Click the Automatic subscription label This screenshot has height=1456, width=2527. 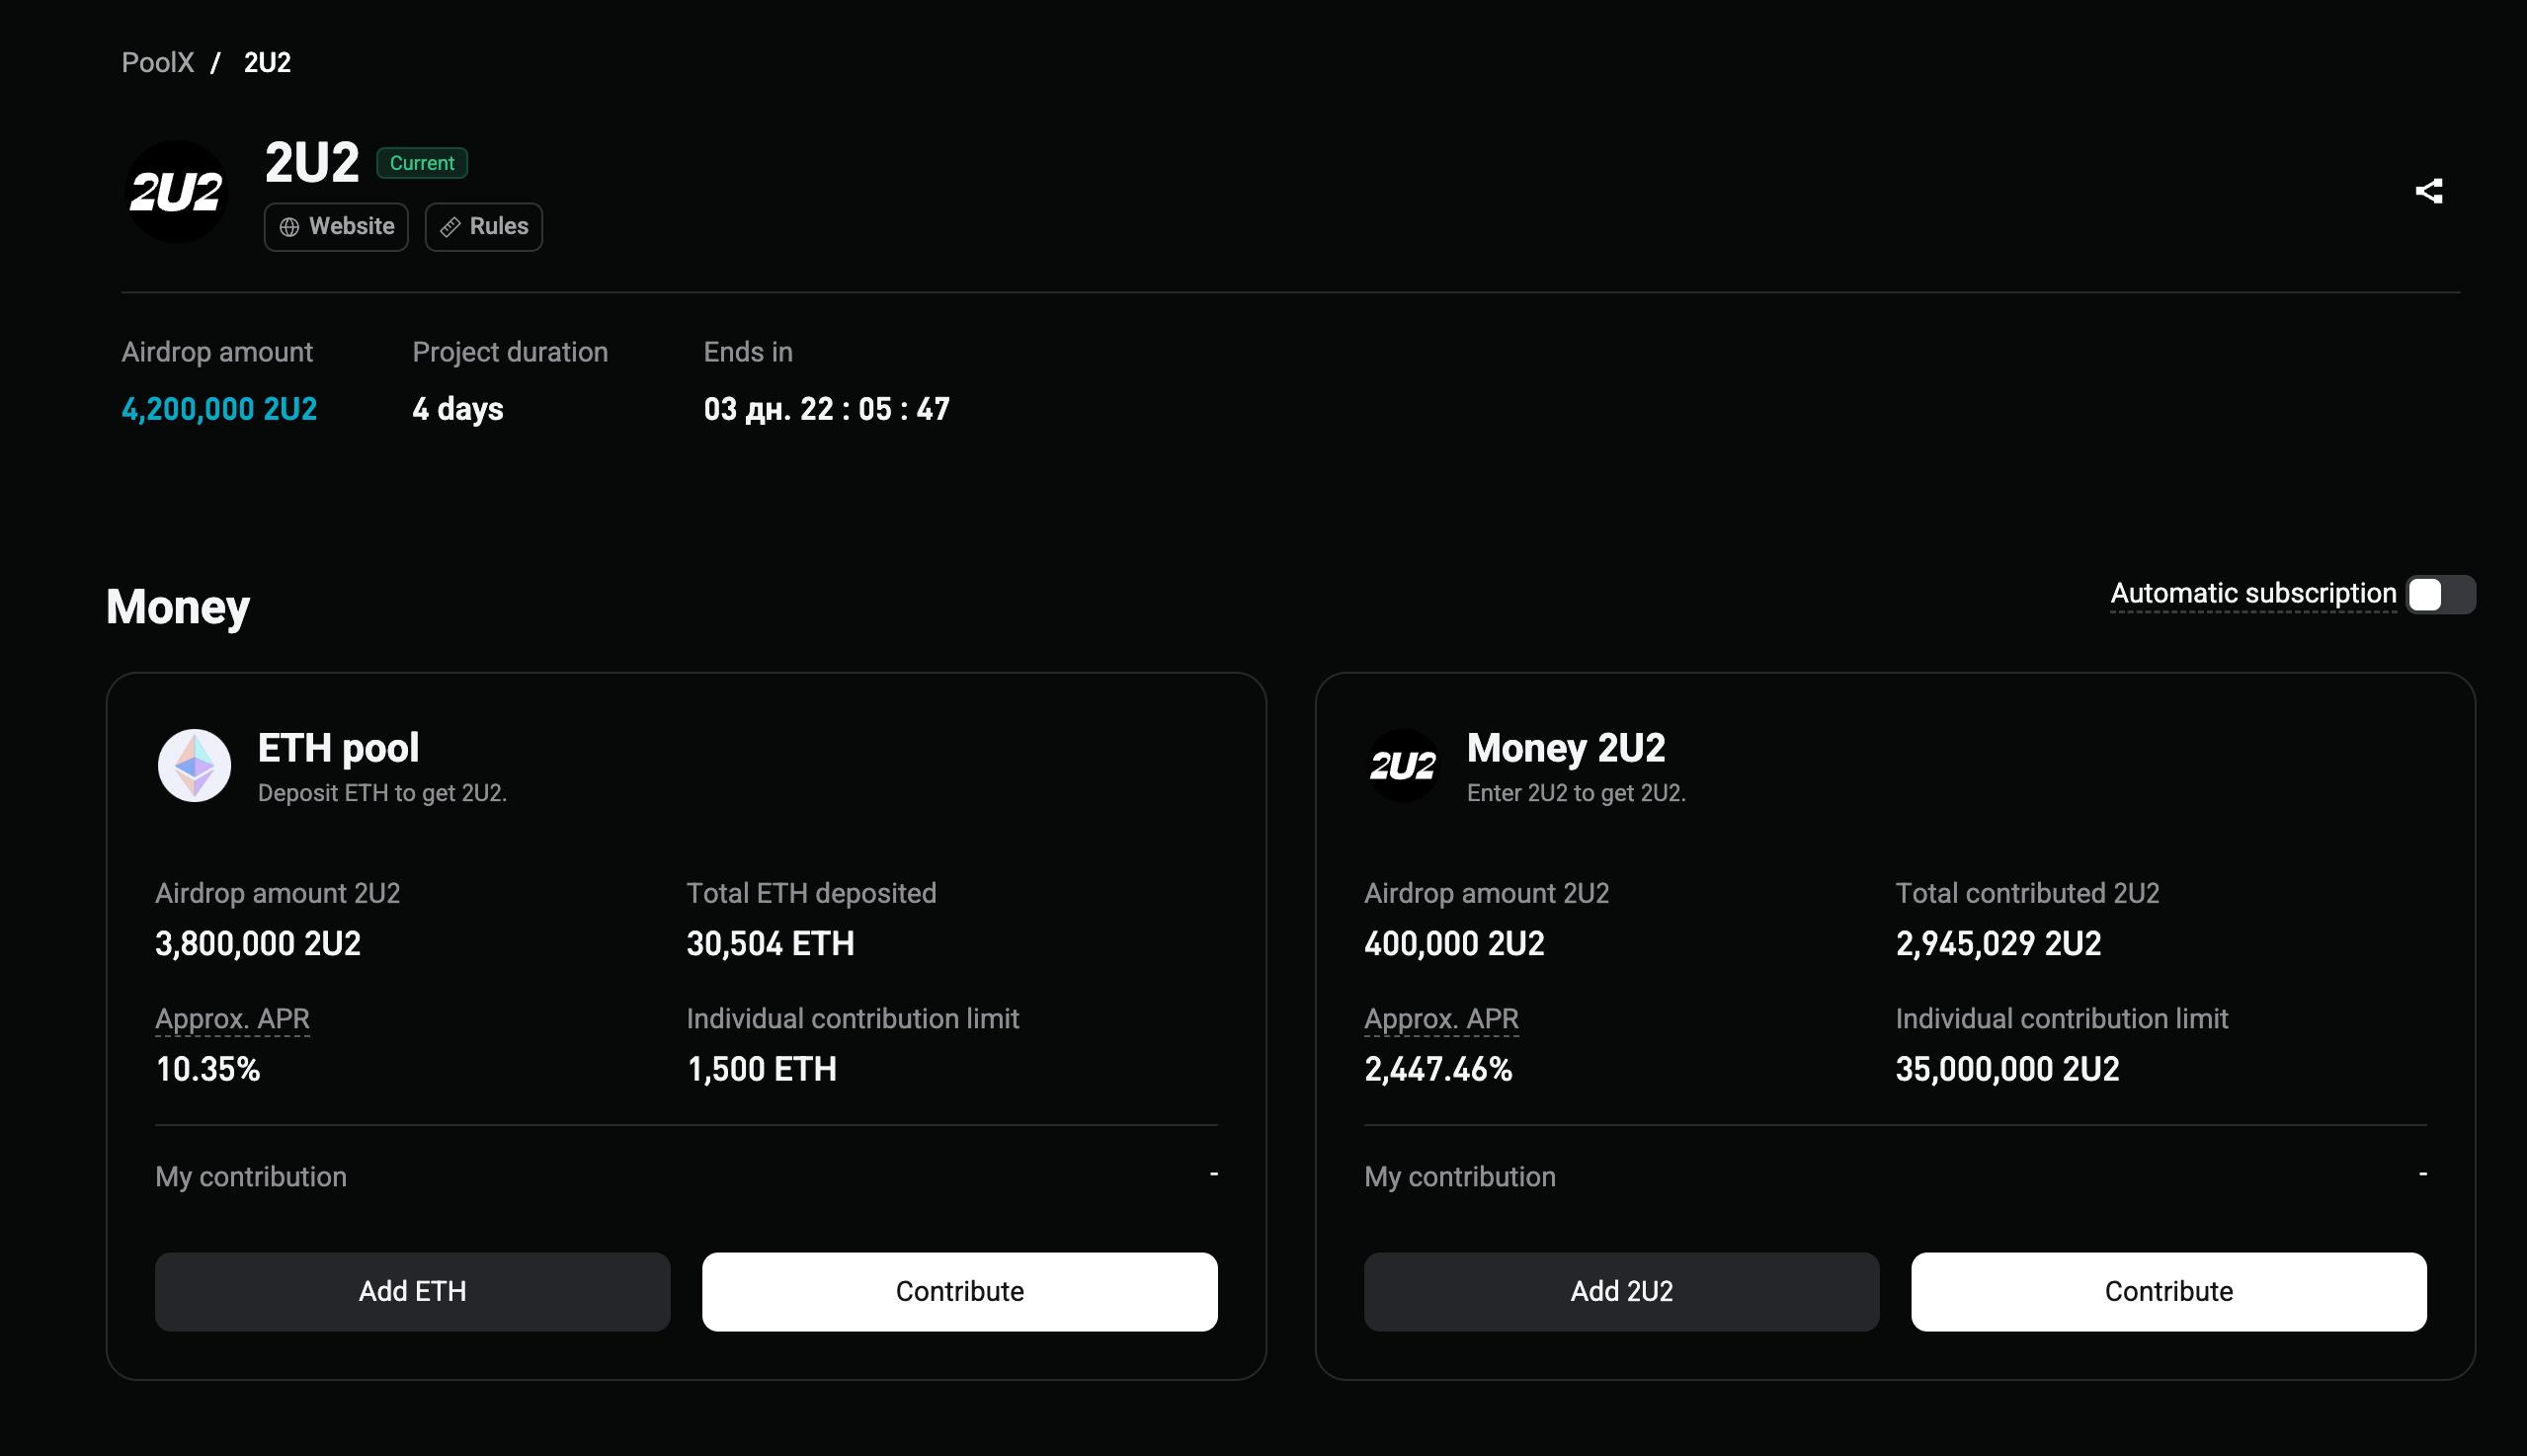click(2253, 594)
